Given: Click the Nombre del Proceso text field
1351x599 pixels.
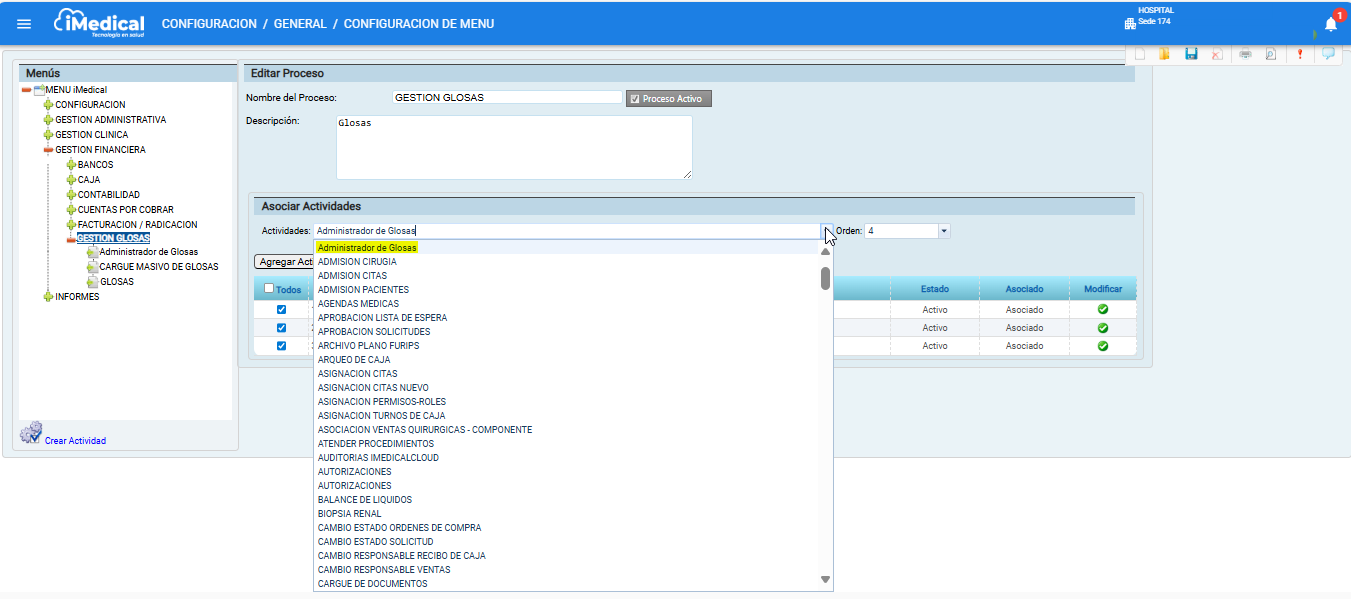Looking at the screenshot, I should 507,98.
